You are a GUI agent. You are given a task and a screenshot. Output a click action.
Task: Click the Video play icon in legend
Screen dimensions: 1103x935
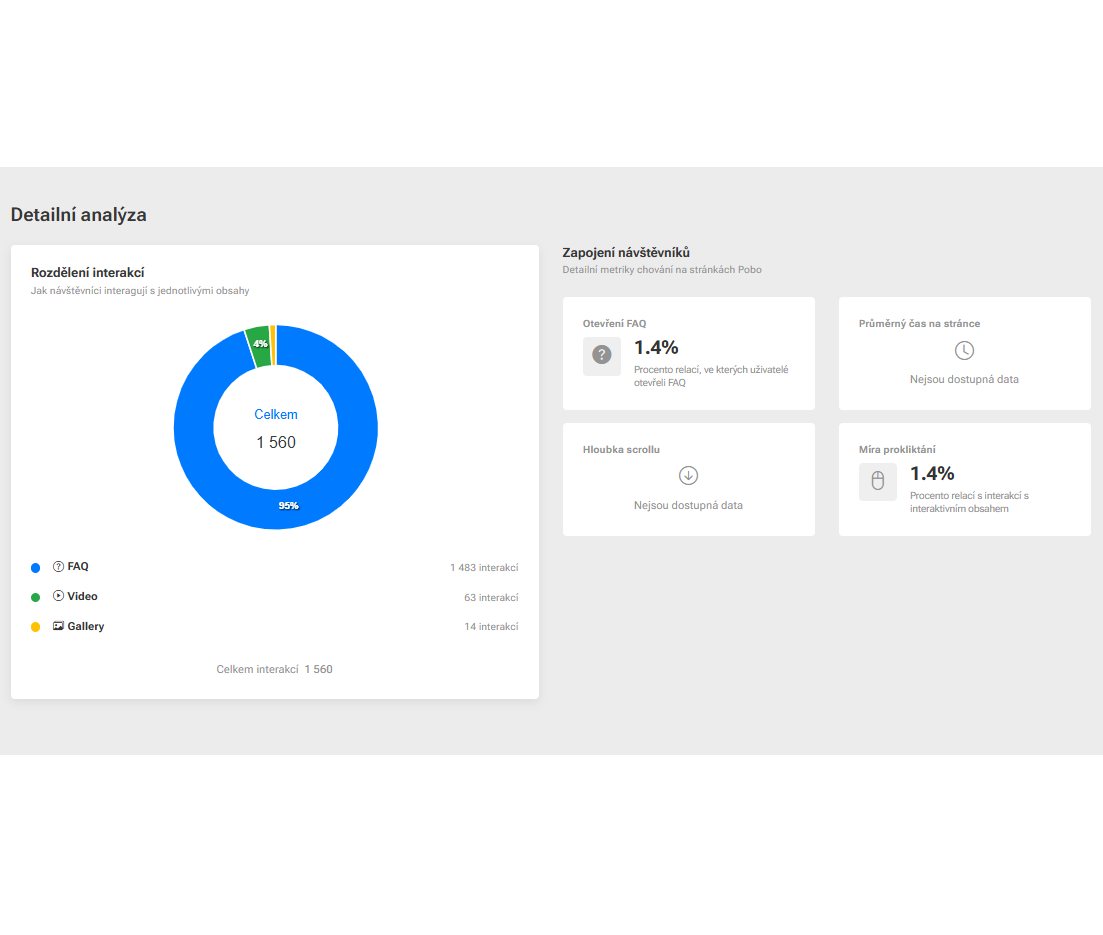(58, 596)
